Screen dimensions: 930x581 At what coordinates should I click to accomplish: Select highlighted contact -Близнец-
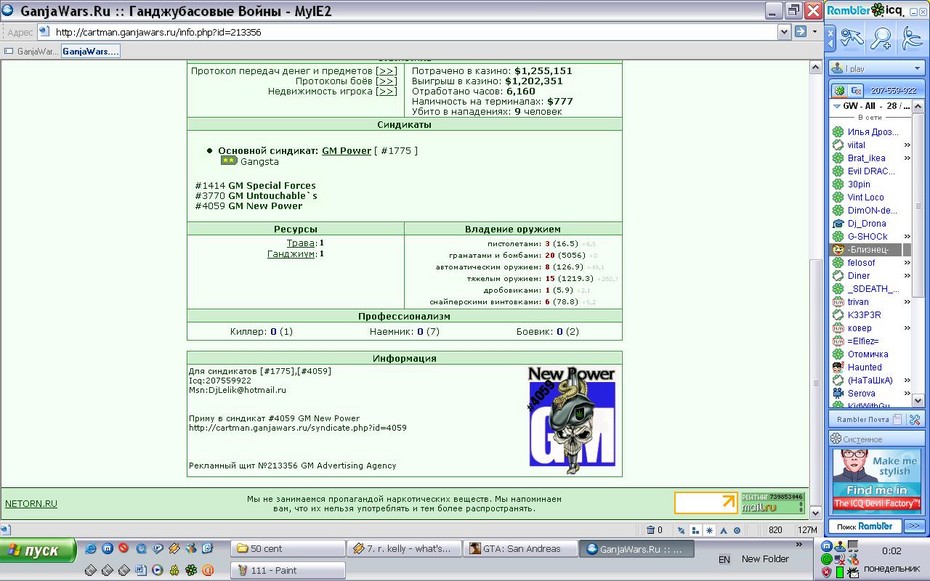(867, 250)
